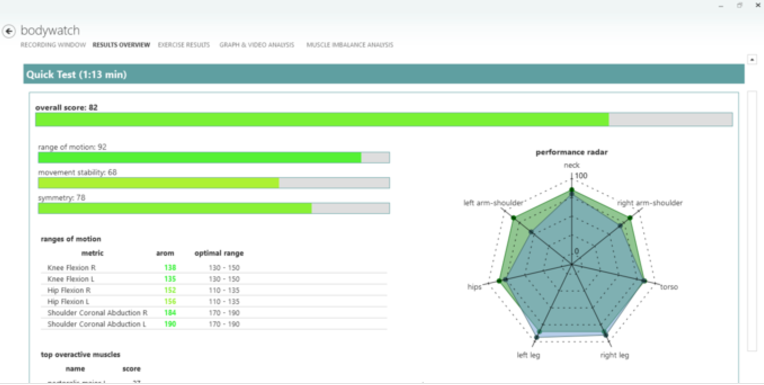Click the arom column header
The width and height of the screenshot is (764, 385).
click(165, 253)
